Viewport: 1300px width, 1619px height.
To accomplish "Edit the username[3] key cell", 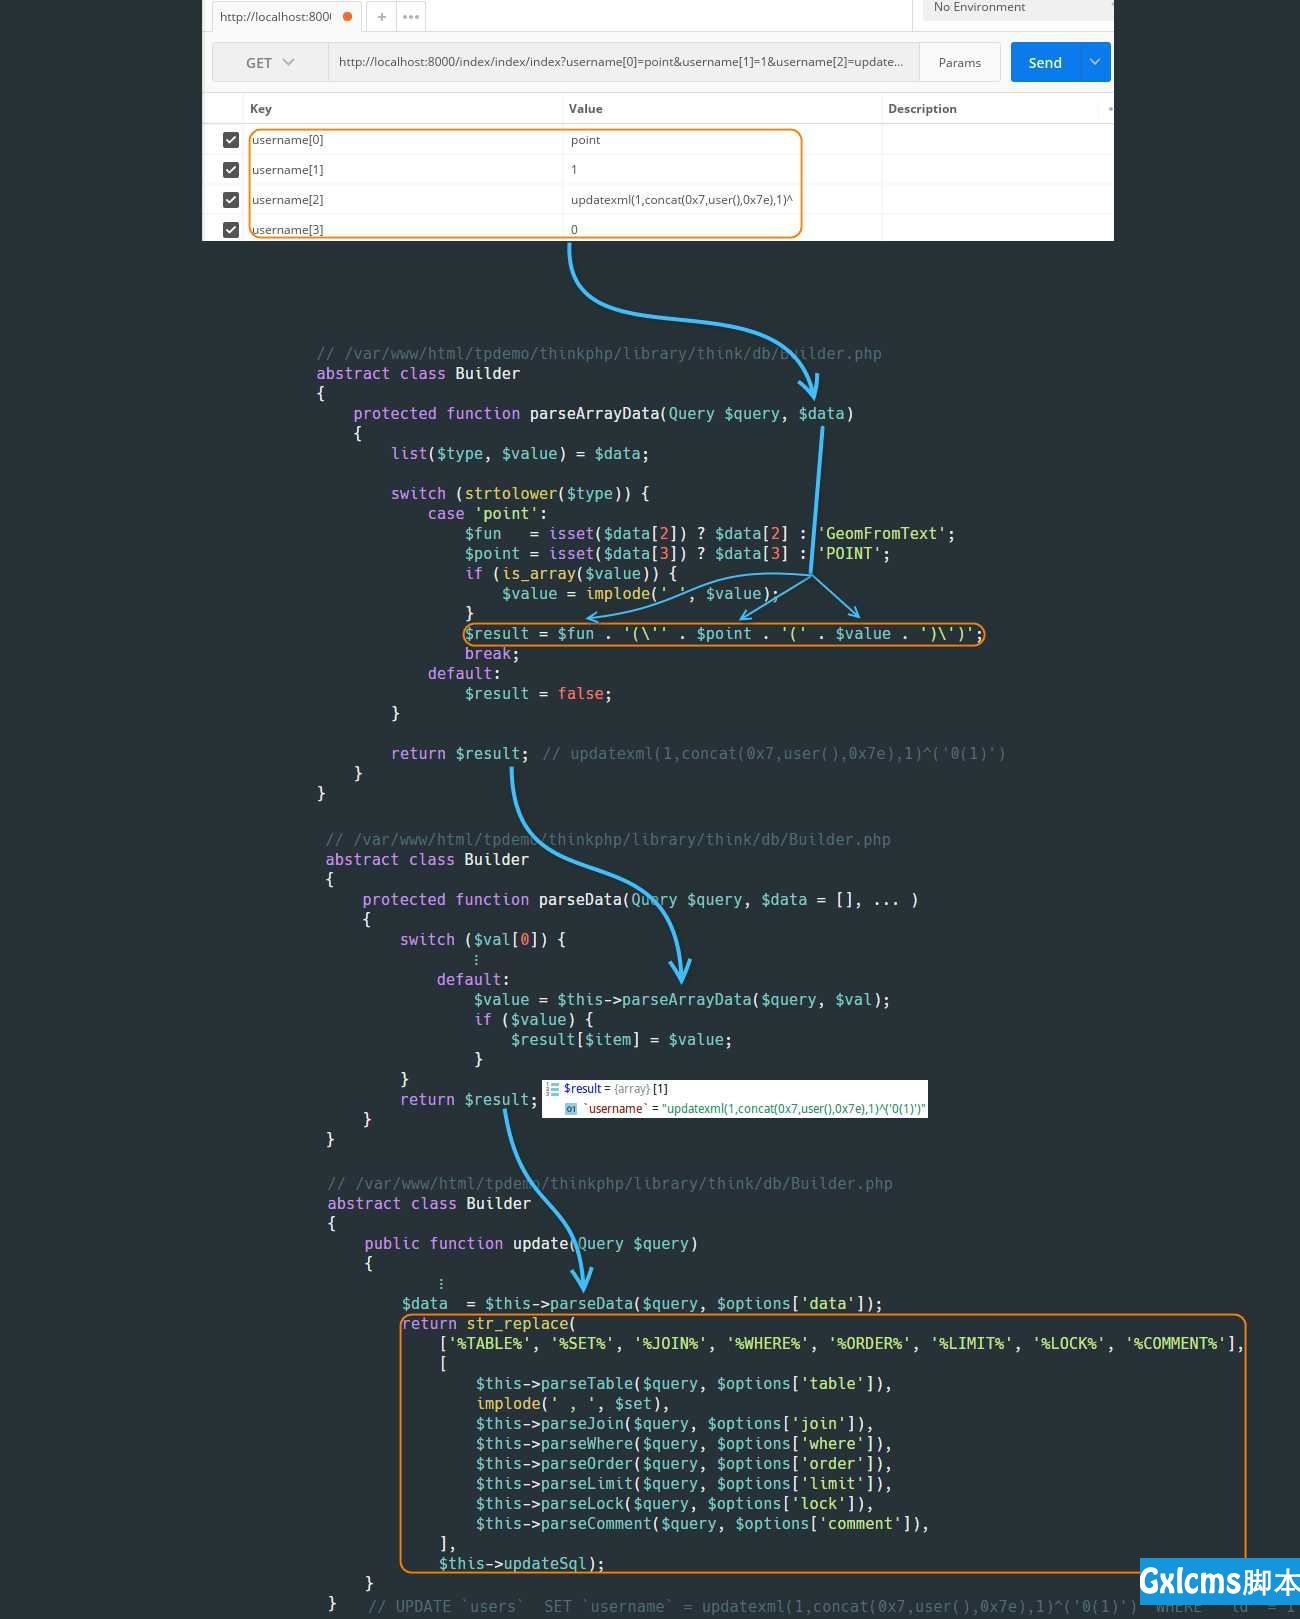I will [x=403, y=229].
